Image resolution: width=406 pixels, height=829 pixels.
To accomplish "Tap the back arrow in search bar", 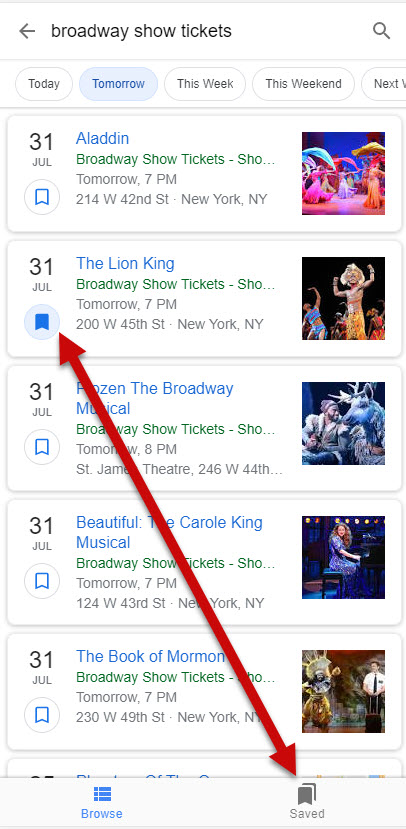I will (26, 31).
